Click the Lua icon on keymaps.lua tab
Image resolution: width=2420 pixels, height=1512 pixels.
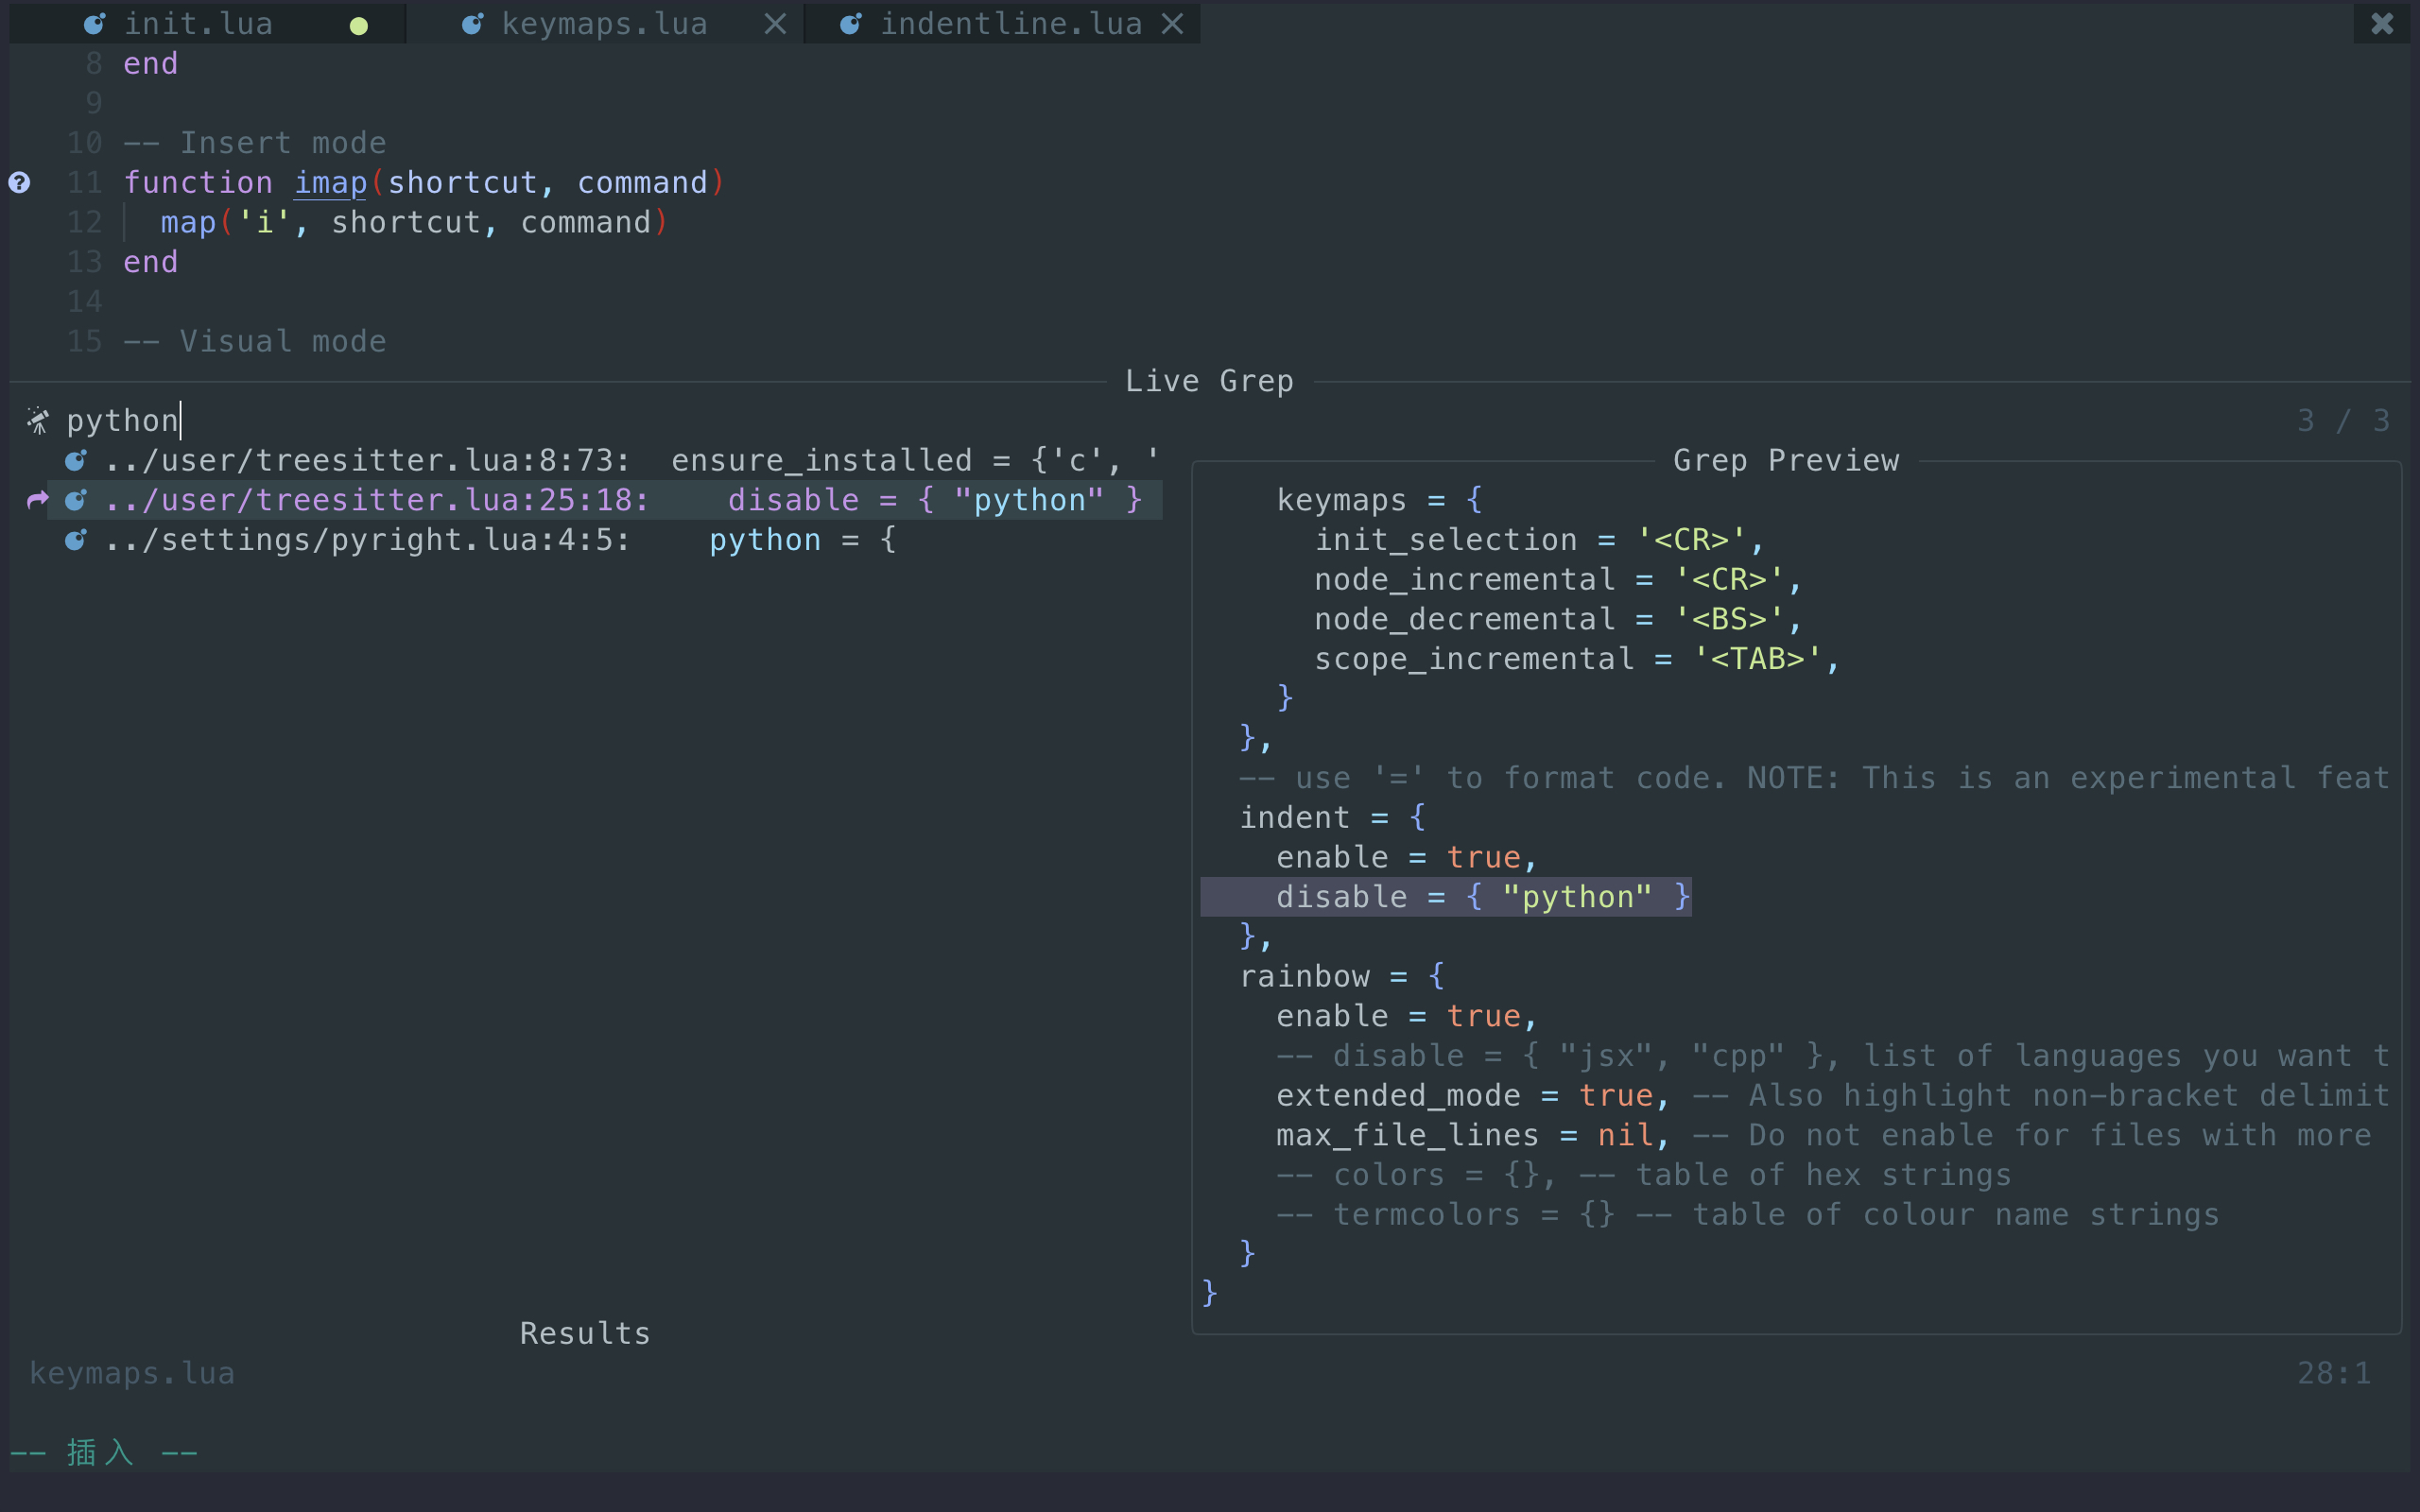coord(473,23)
